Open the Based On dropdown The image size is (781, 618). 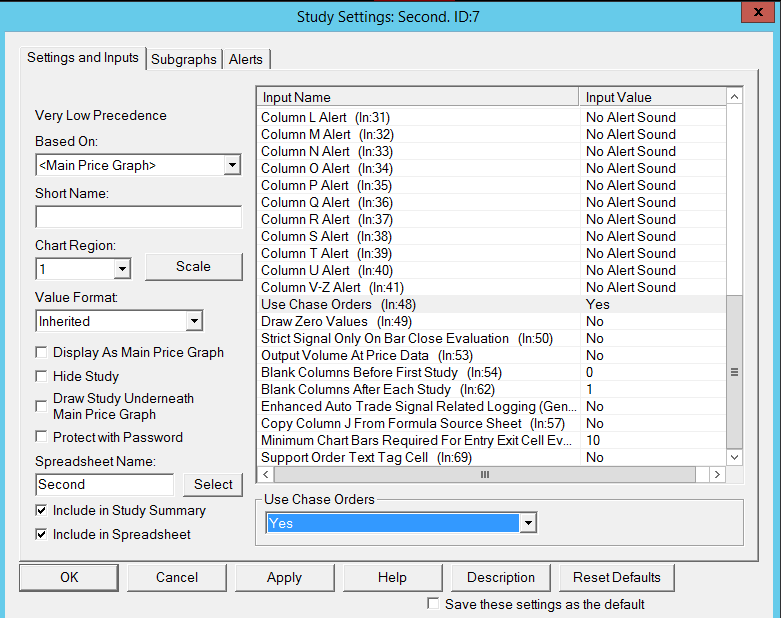click(x=232, y=165)
